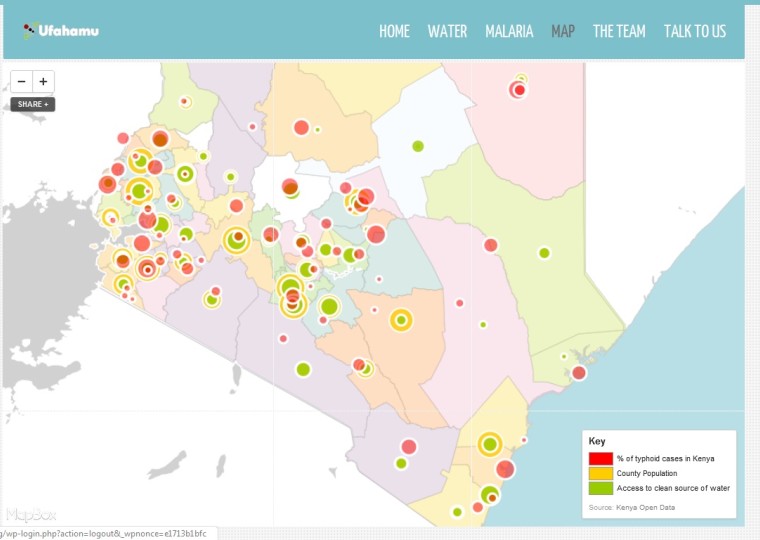760x540 pixels.
Task: Click lone green marker in large eastern green county
Action: tap(544, 253)
